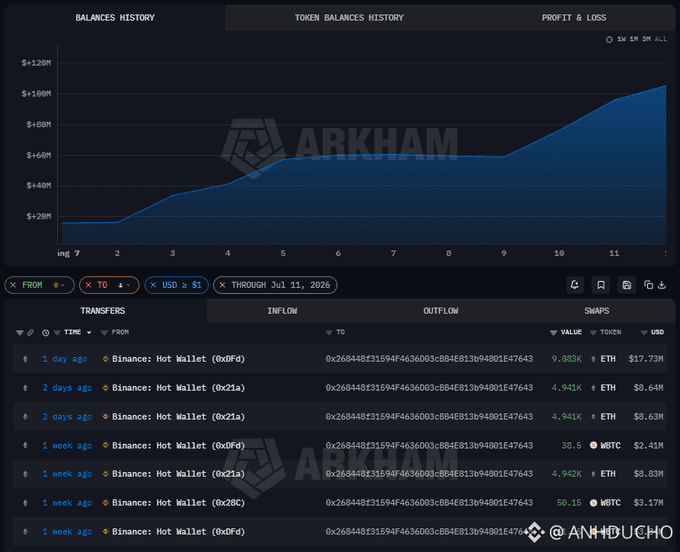Open the Profit & Loss tab
The height and width of the screenshot is (552, 680).
[x=574, y=18]
